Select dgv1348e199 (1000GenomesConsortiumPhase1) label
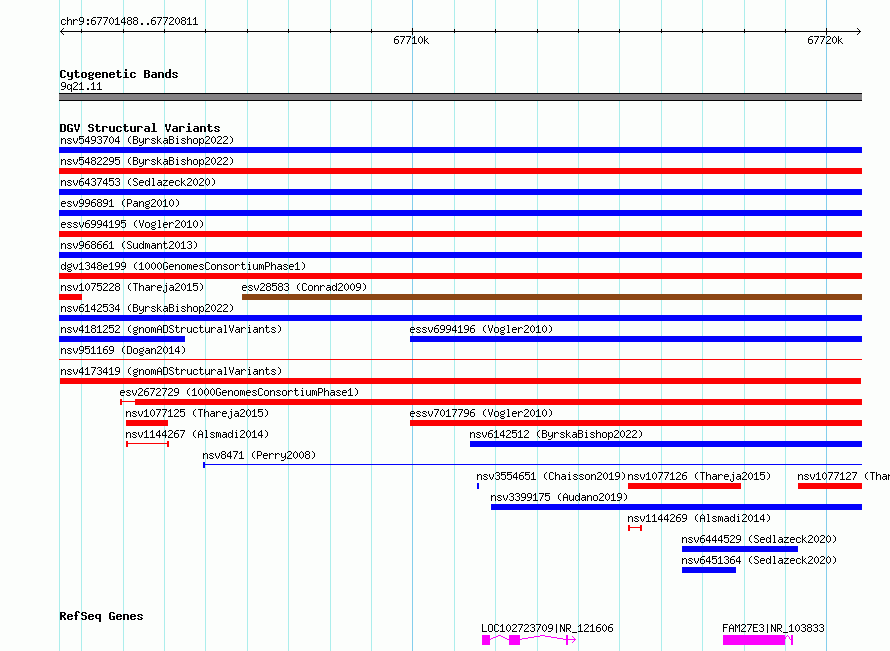This screenshot has height=651, width=890. tap(183, 266)
